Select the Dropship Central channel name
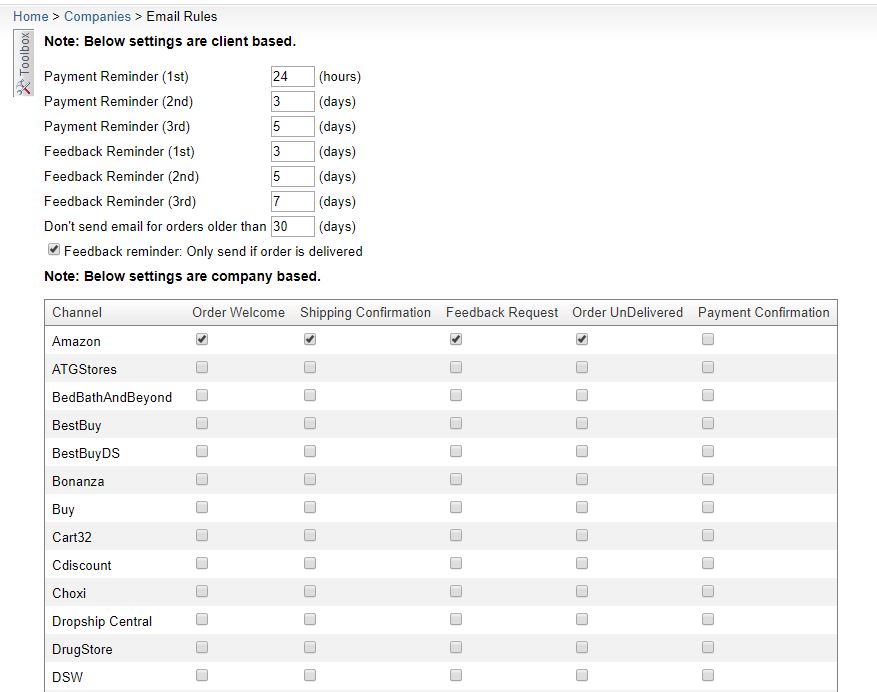Viewport: 877px width, 692px height. pos(102,621)
